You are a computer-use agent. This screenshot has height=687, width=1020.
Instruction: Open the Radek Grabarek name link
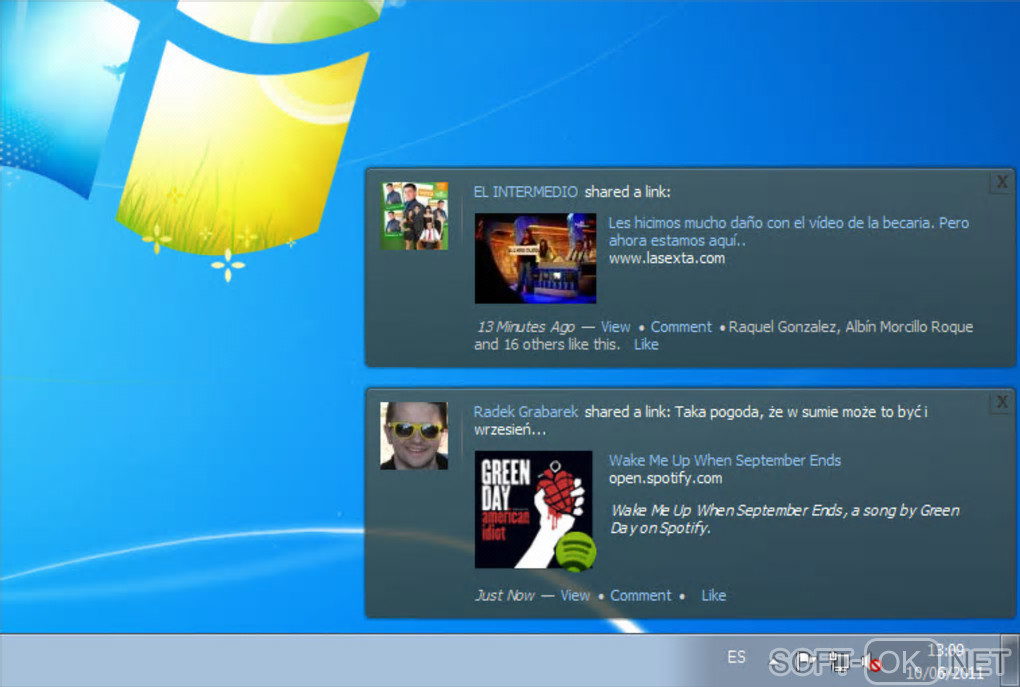coord(526,412)
